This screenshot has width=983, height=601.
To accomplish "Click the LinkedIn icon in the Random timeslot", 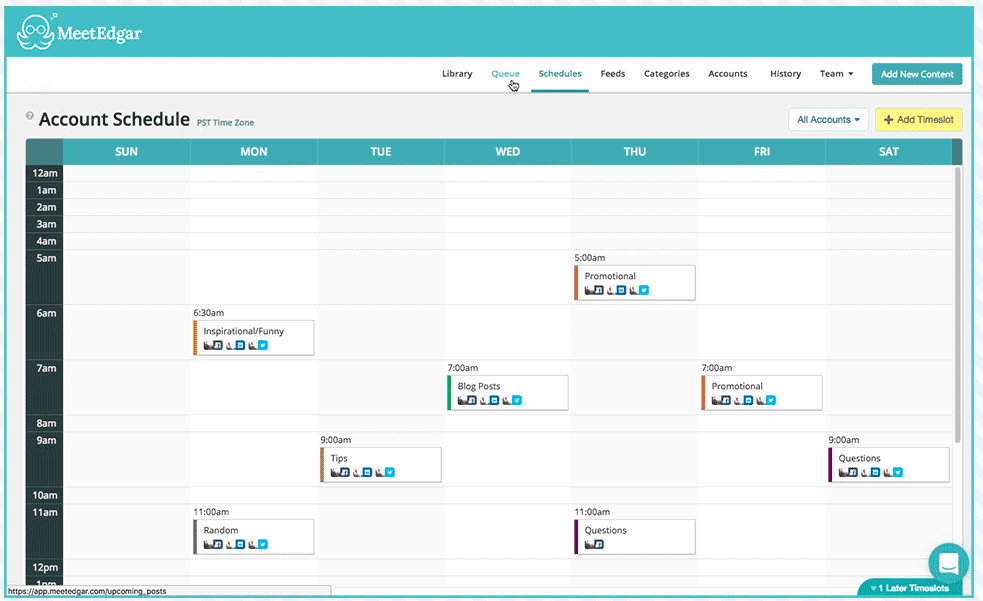I will point(235,545).
